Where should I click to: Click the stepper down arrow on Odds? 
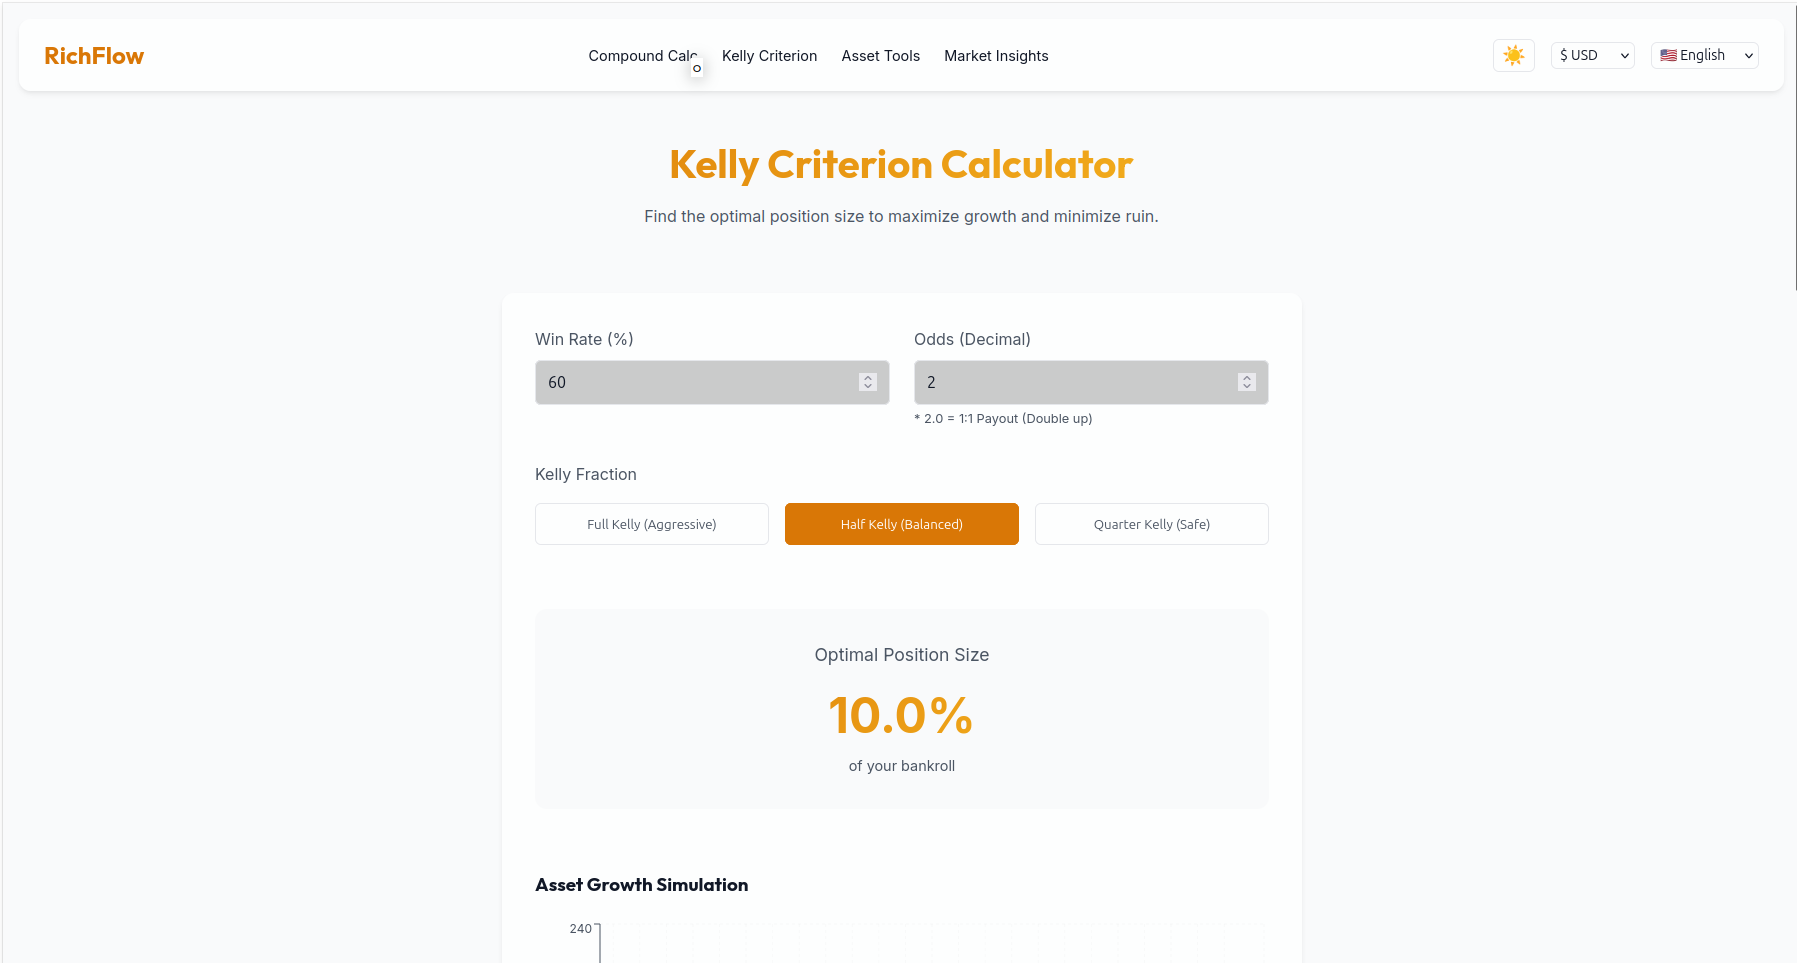tap(1246, 386)
